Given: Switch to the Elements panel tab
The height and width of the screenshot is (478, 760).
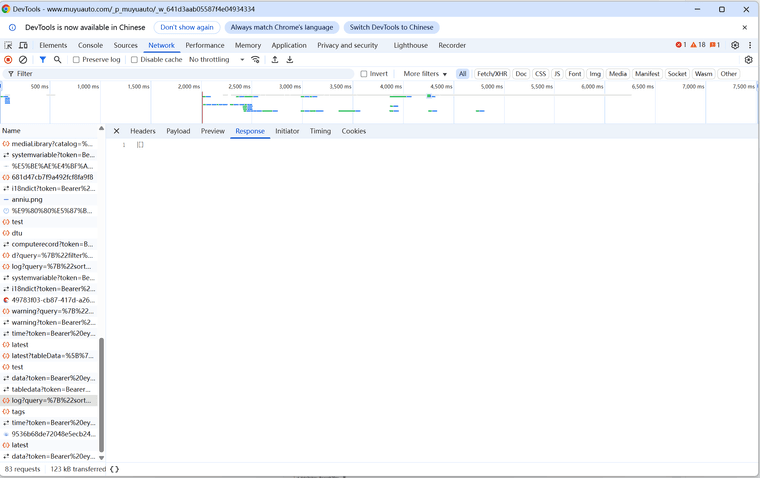Looking at the screenshot, I should pyautogui.click(x=53, y=45).
